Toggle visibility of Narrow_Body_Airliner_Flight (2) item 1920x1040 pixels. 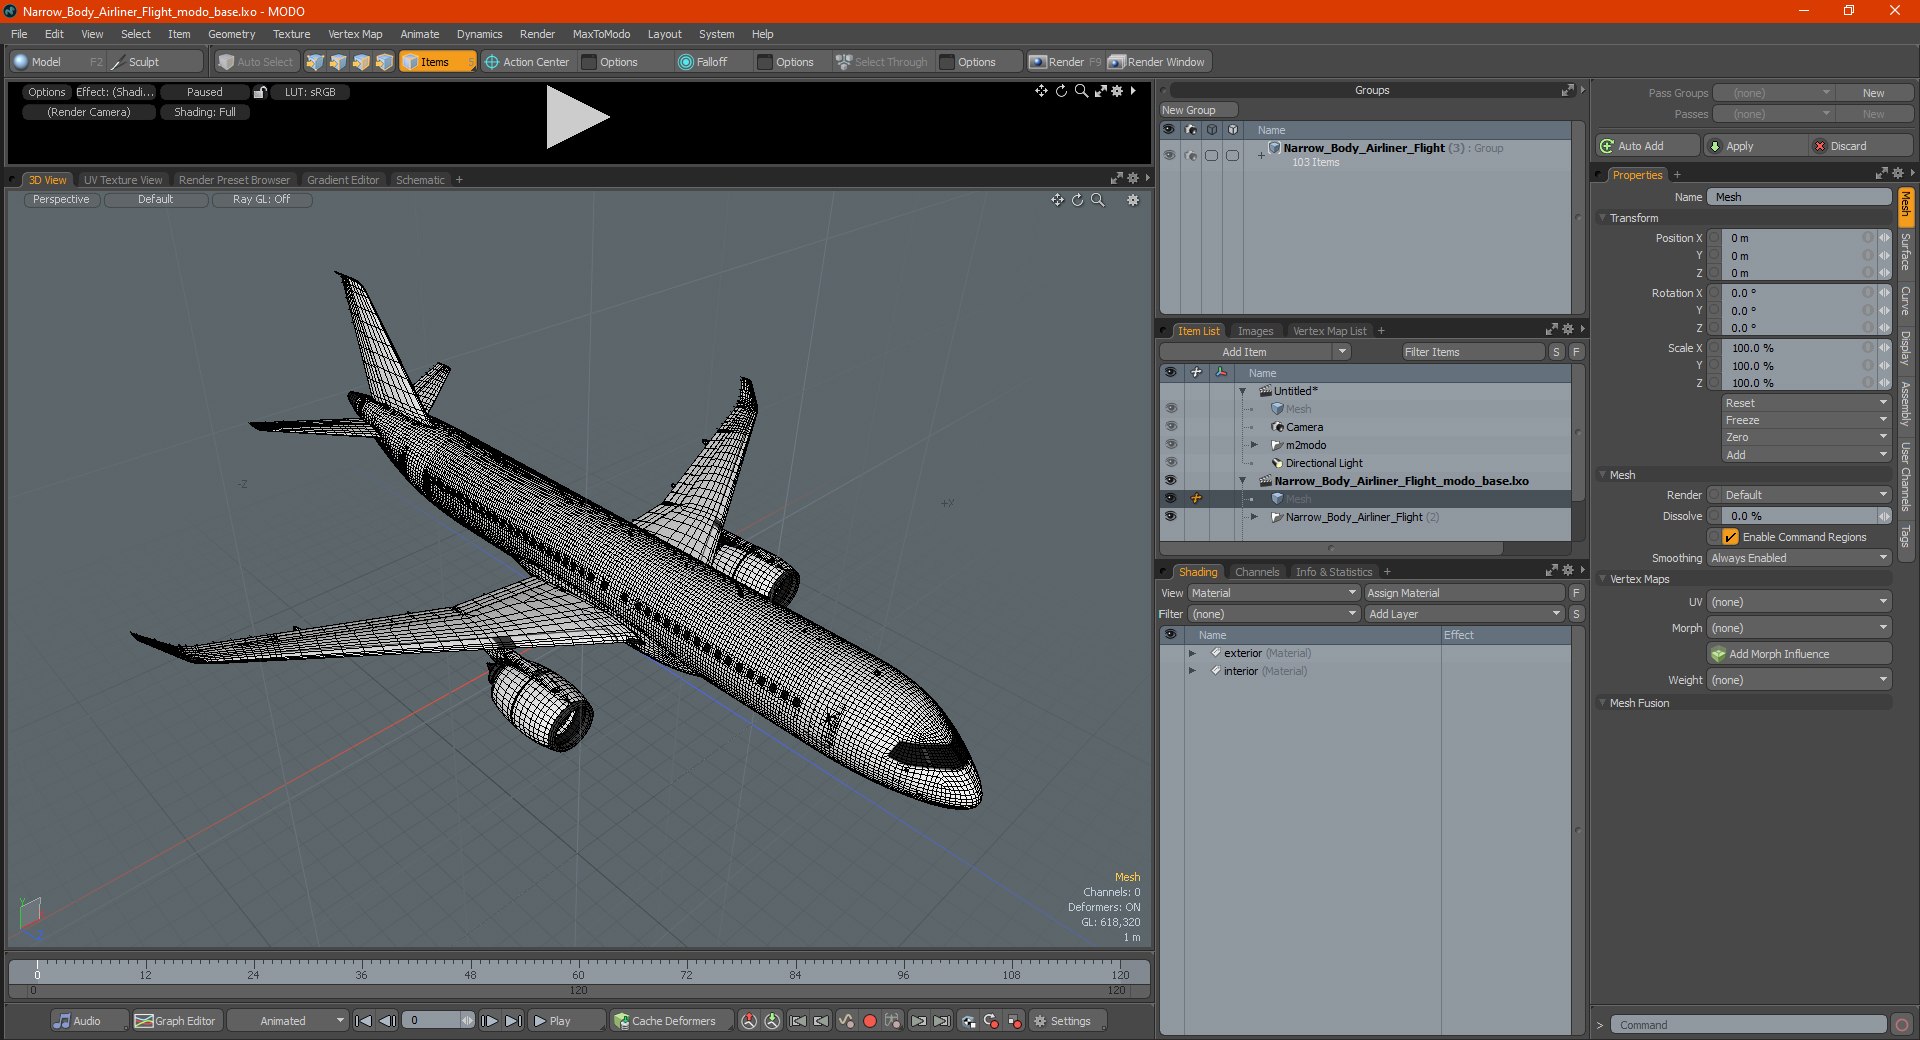point(1170,517)
